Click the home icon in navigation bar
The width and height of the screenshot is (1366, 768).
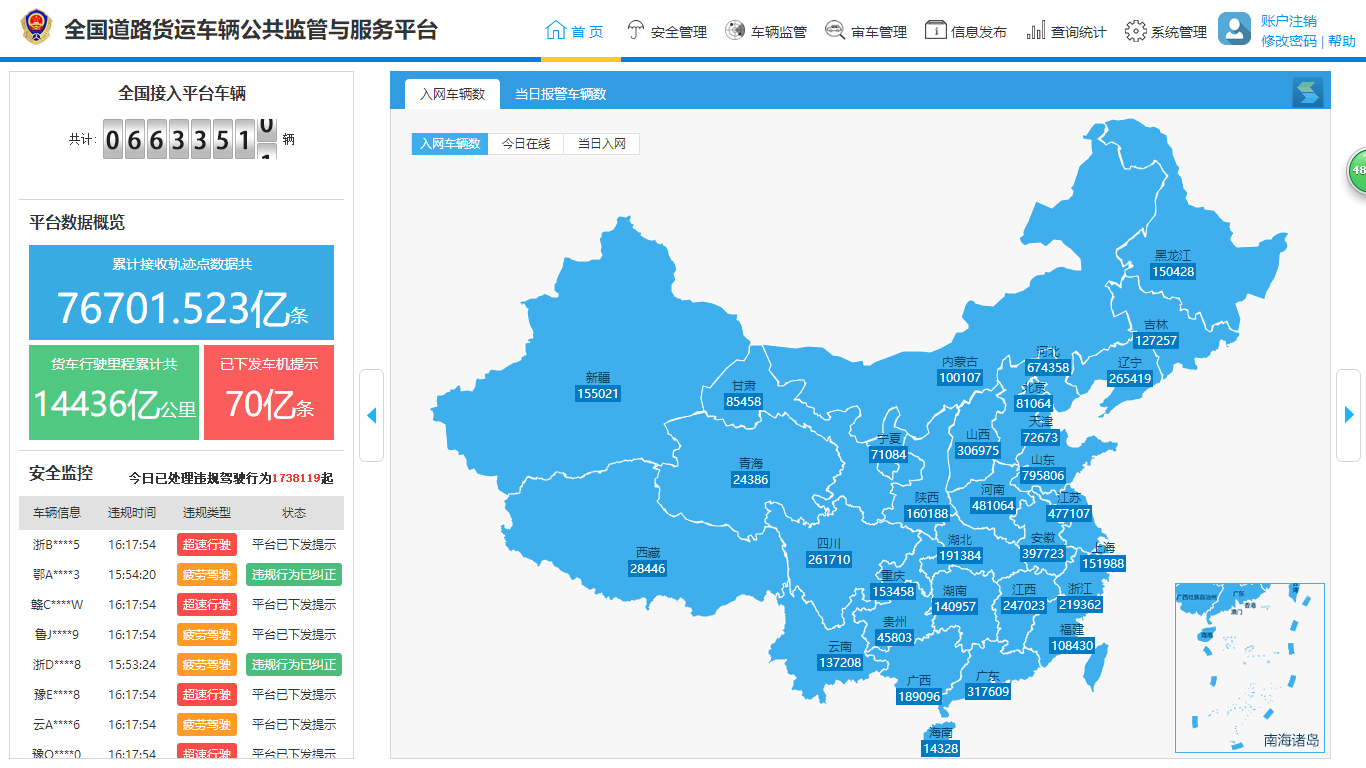pyautogui.click(x=556, y=30)
